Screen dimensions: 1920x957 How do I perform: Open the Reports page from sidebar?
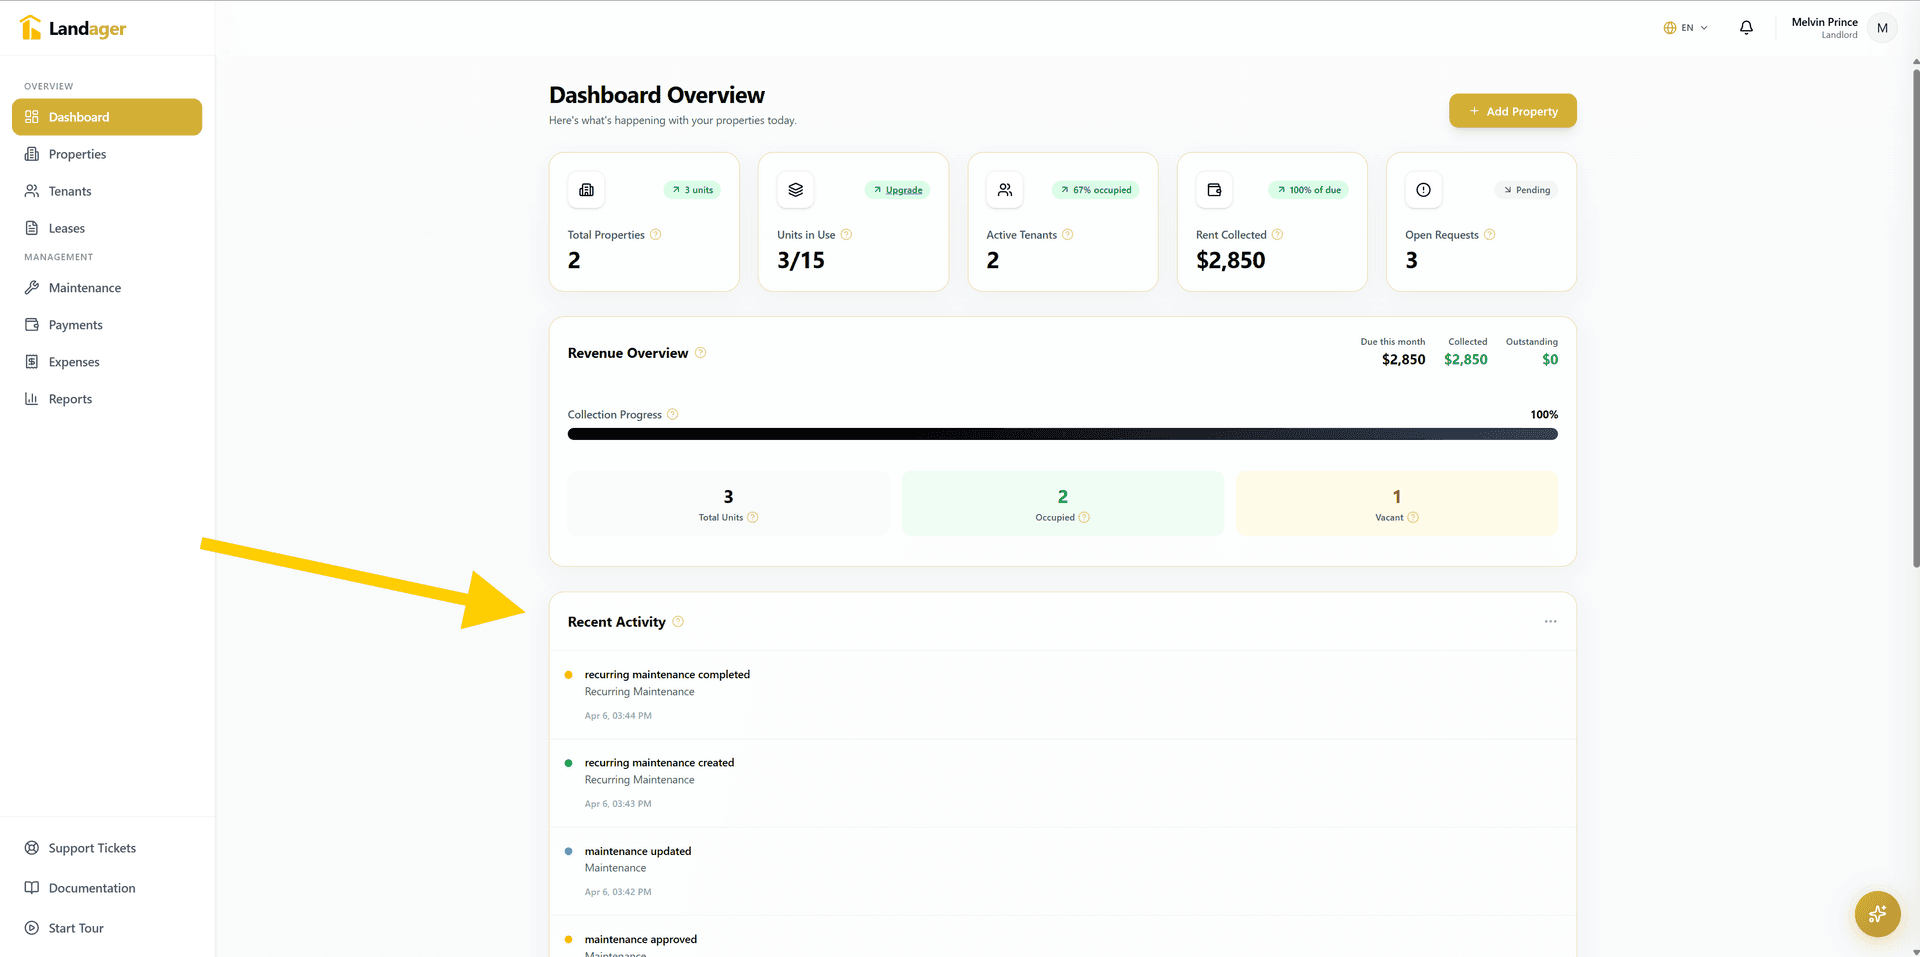point(70,399)
